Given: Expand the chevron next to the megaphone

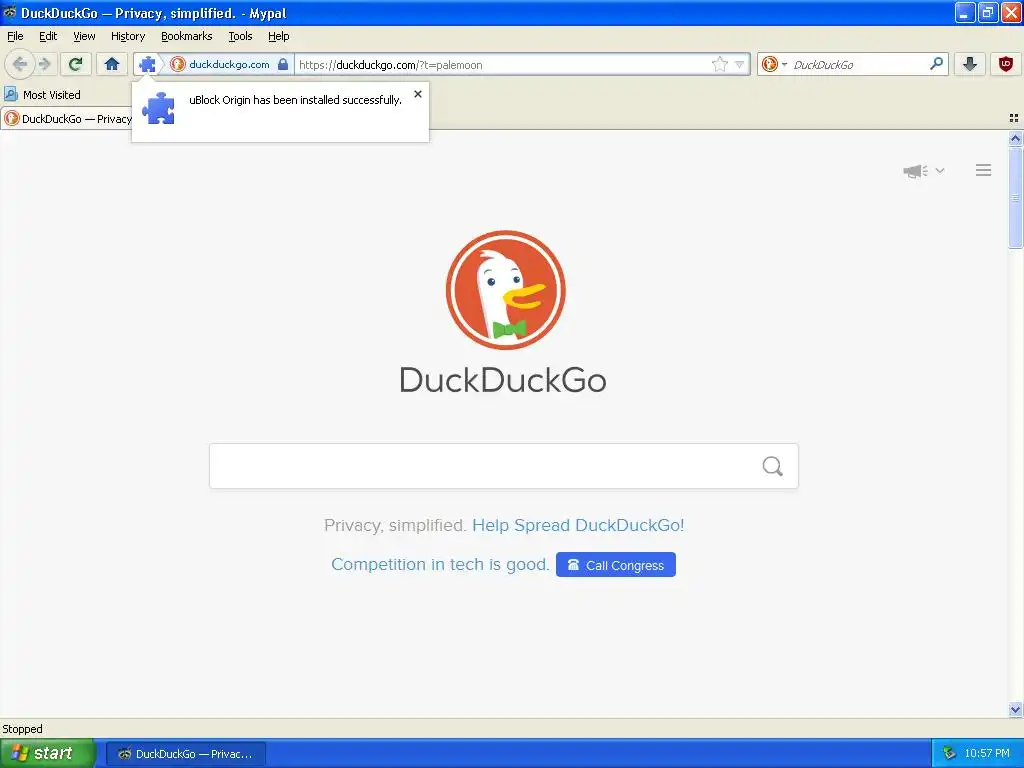Looking at the screenshot, I should point(940,170).
